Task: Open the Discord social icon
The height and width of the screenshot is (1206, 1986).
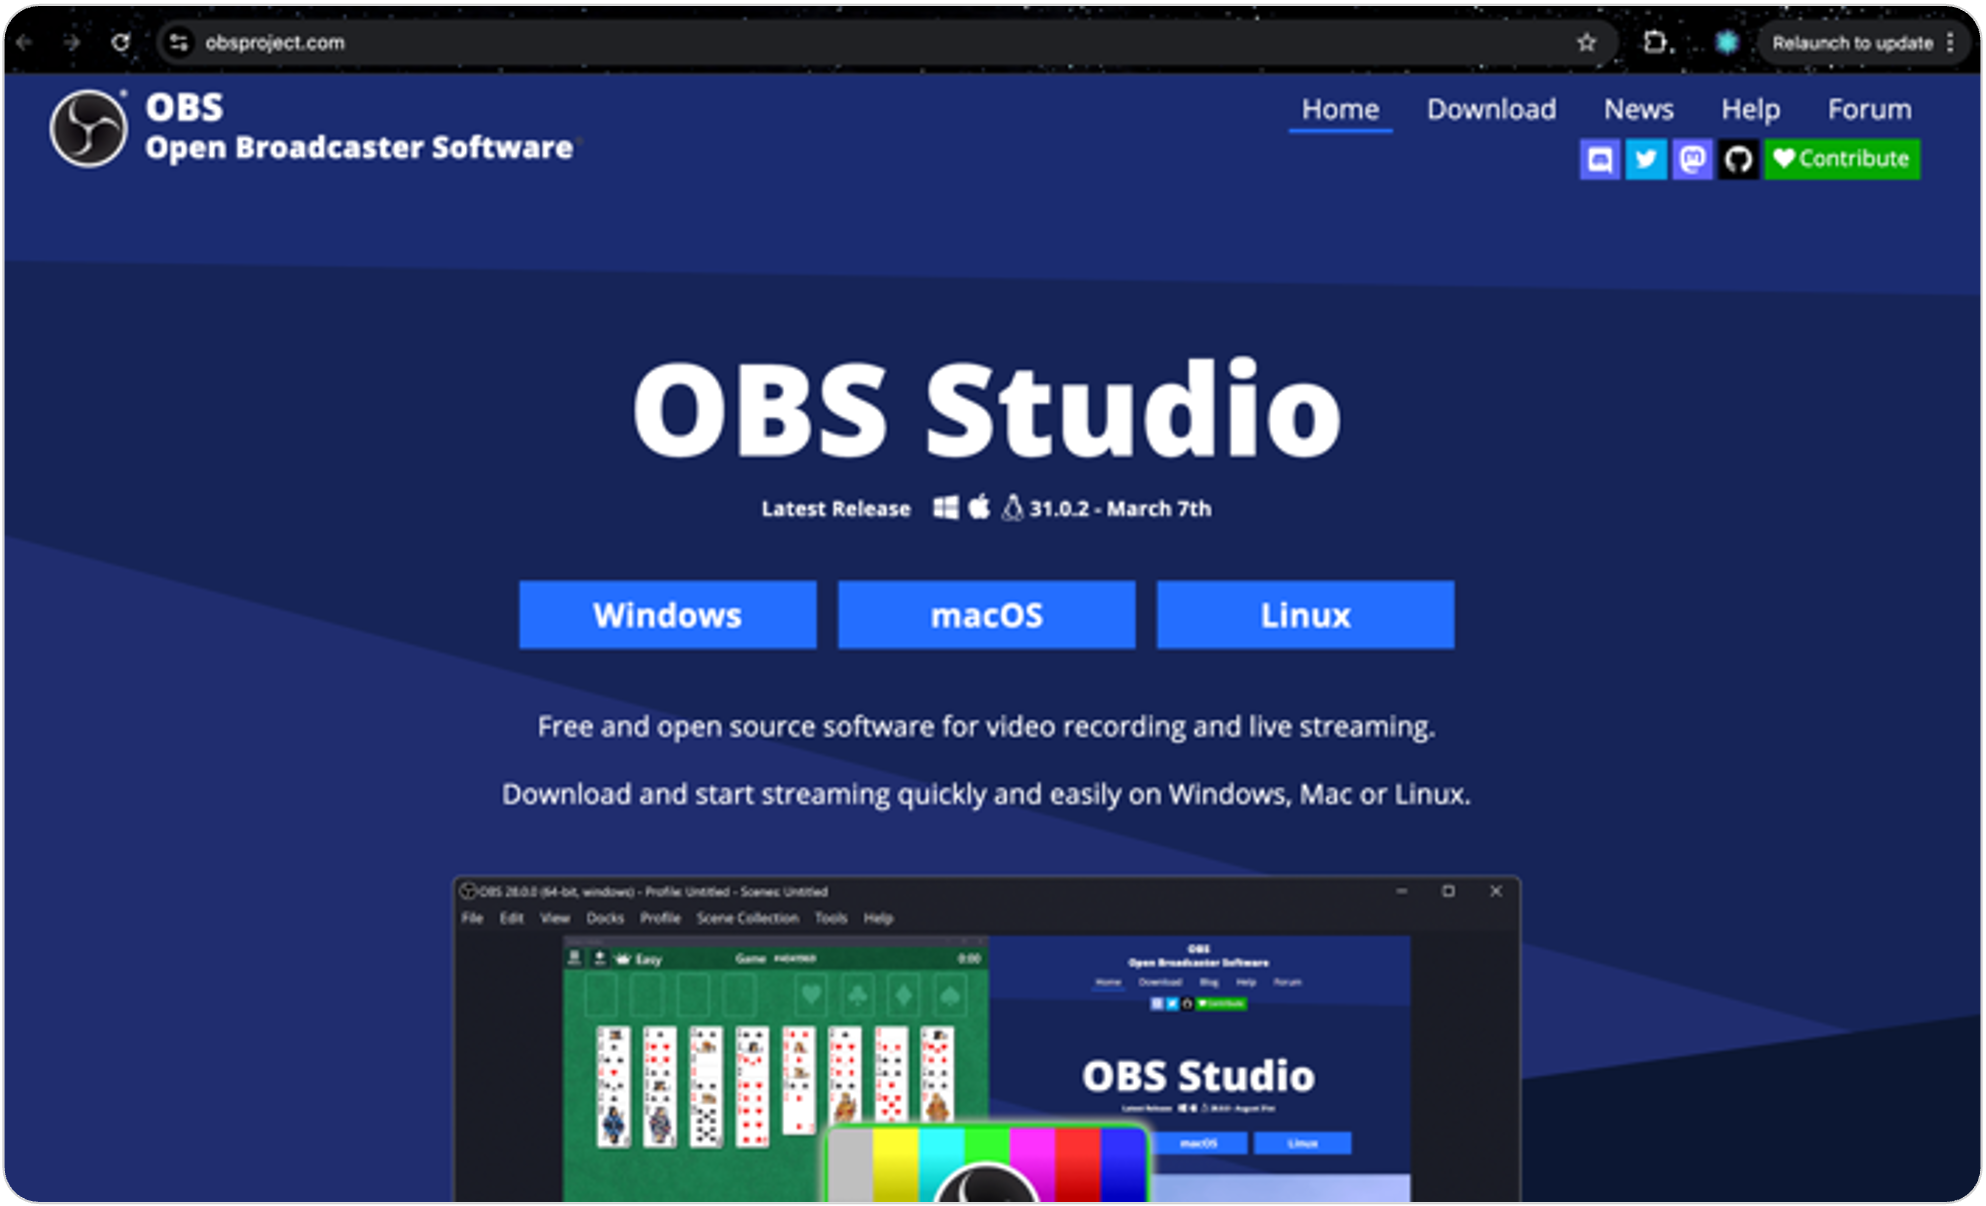Action: pos(1599,159)
